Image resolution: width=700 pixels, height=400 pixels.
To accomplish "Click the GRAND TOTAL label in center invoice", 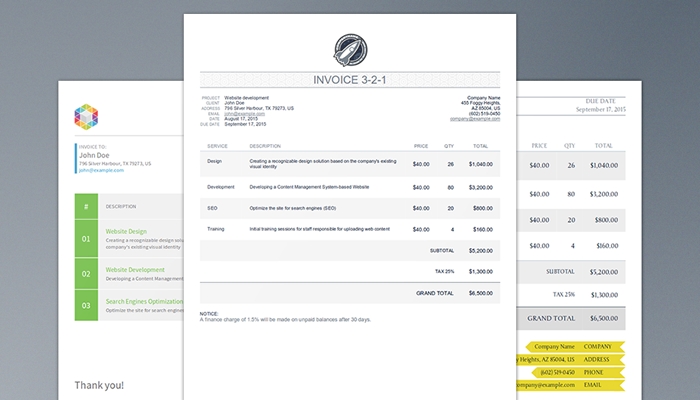I will point(434,293).
